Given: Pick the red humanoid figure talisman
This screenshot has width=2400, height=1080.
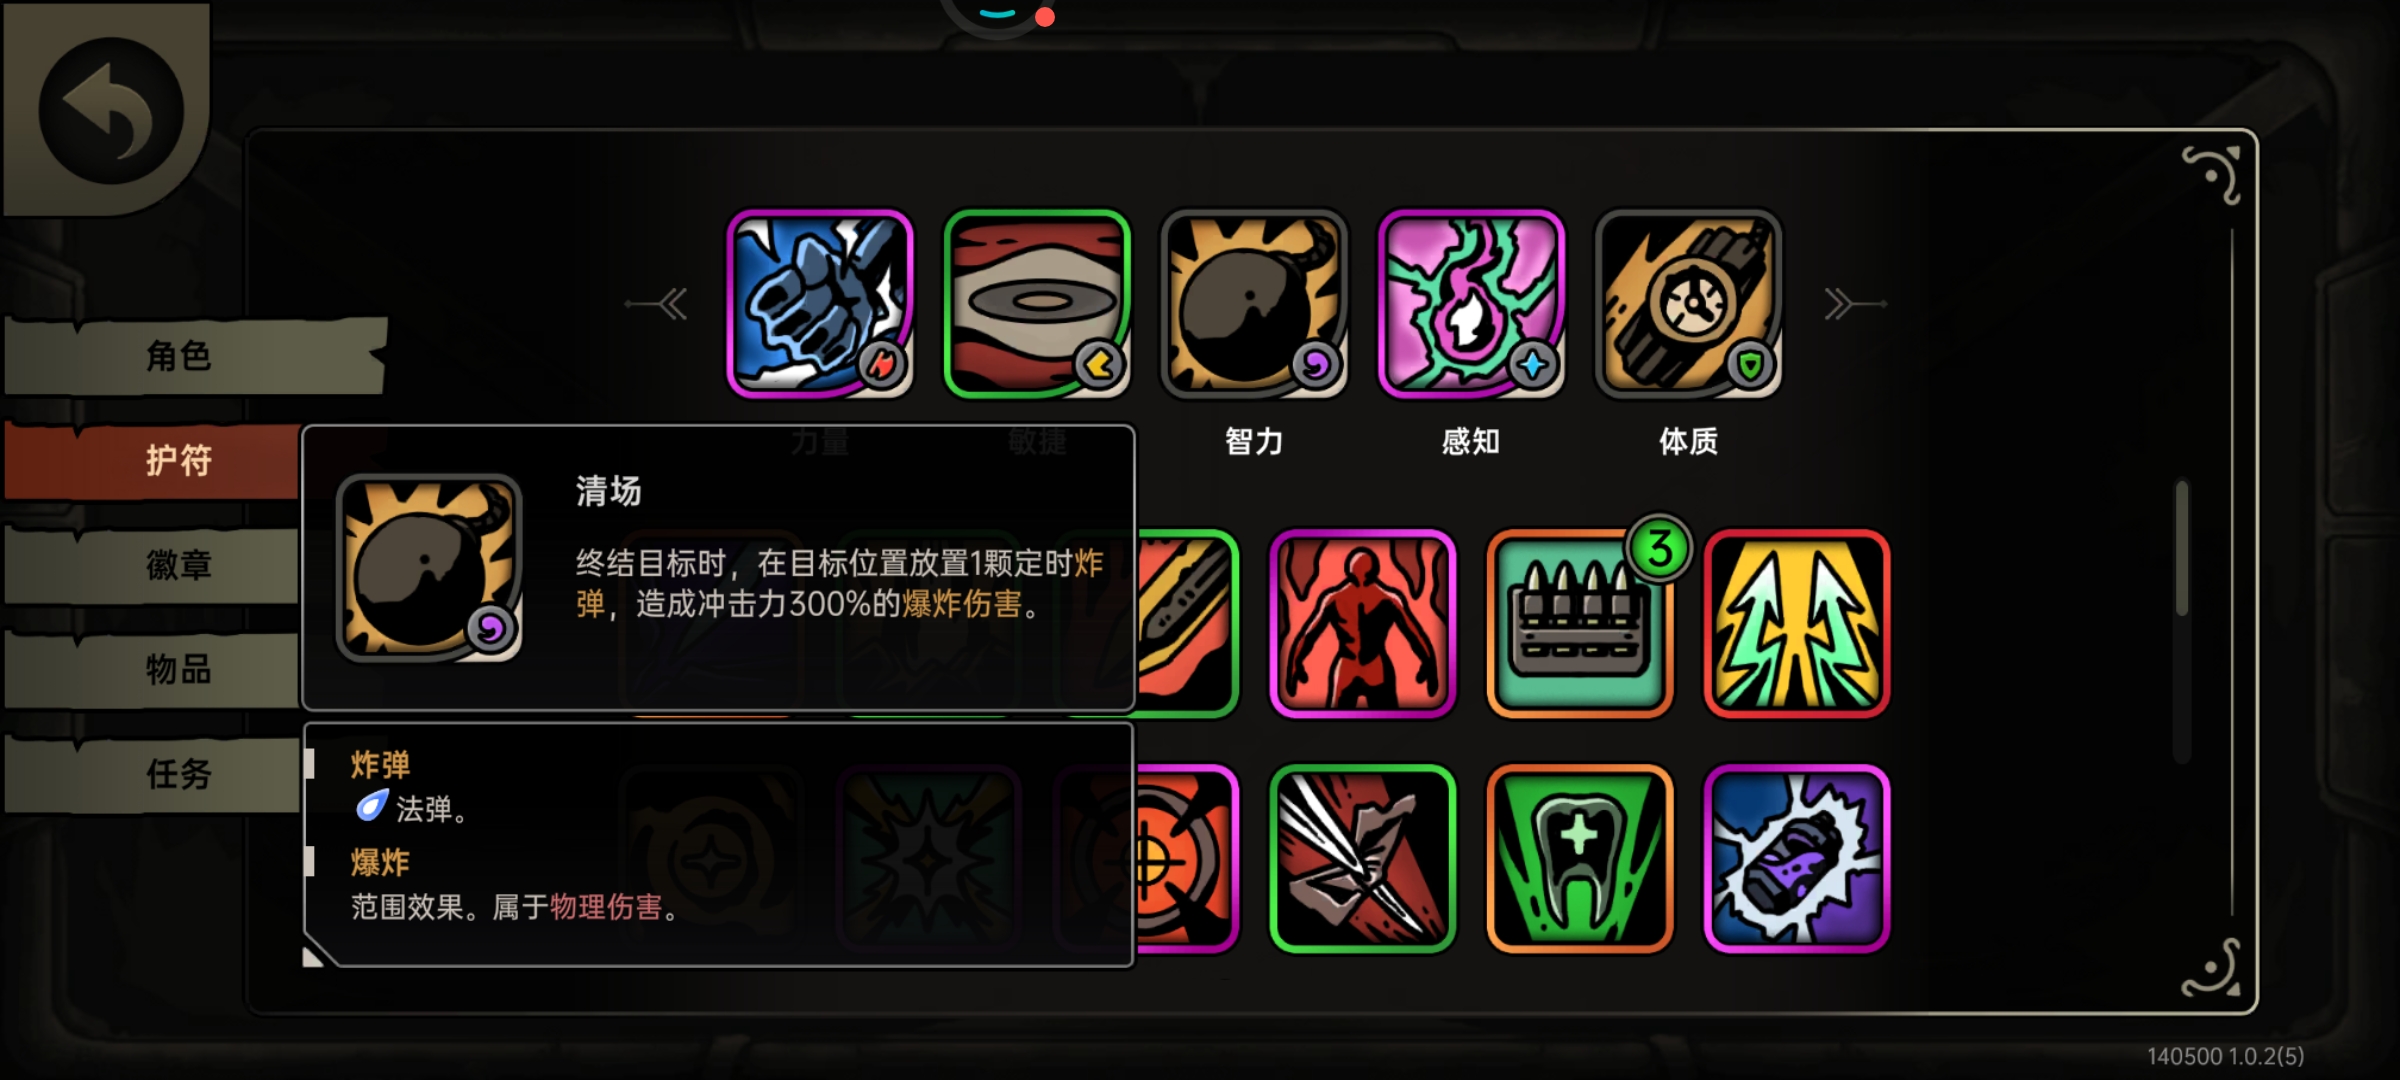Looking at the screenshot, I should pyautogui.click(x=1362, y=624).
